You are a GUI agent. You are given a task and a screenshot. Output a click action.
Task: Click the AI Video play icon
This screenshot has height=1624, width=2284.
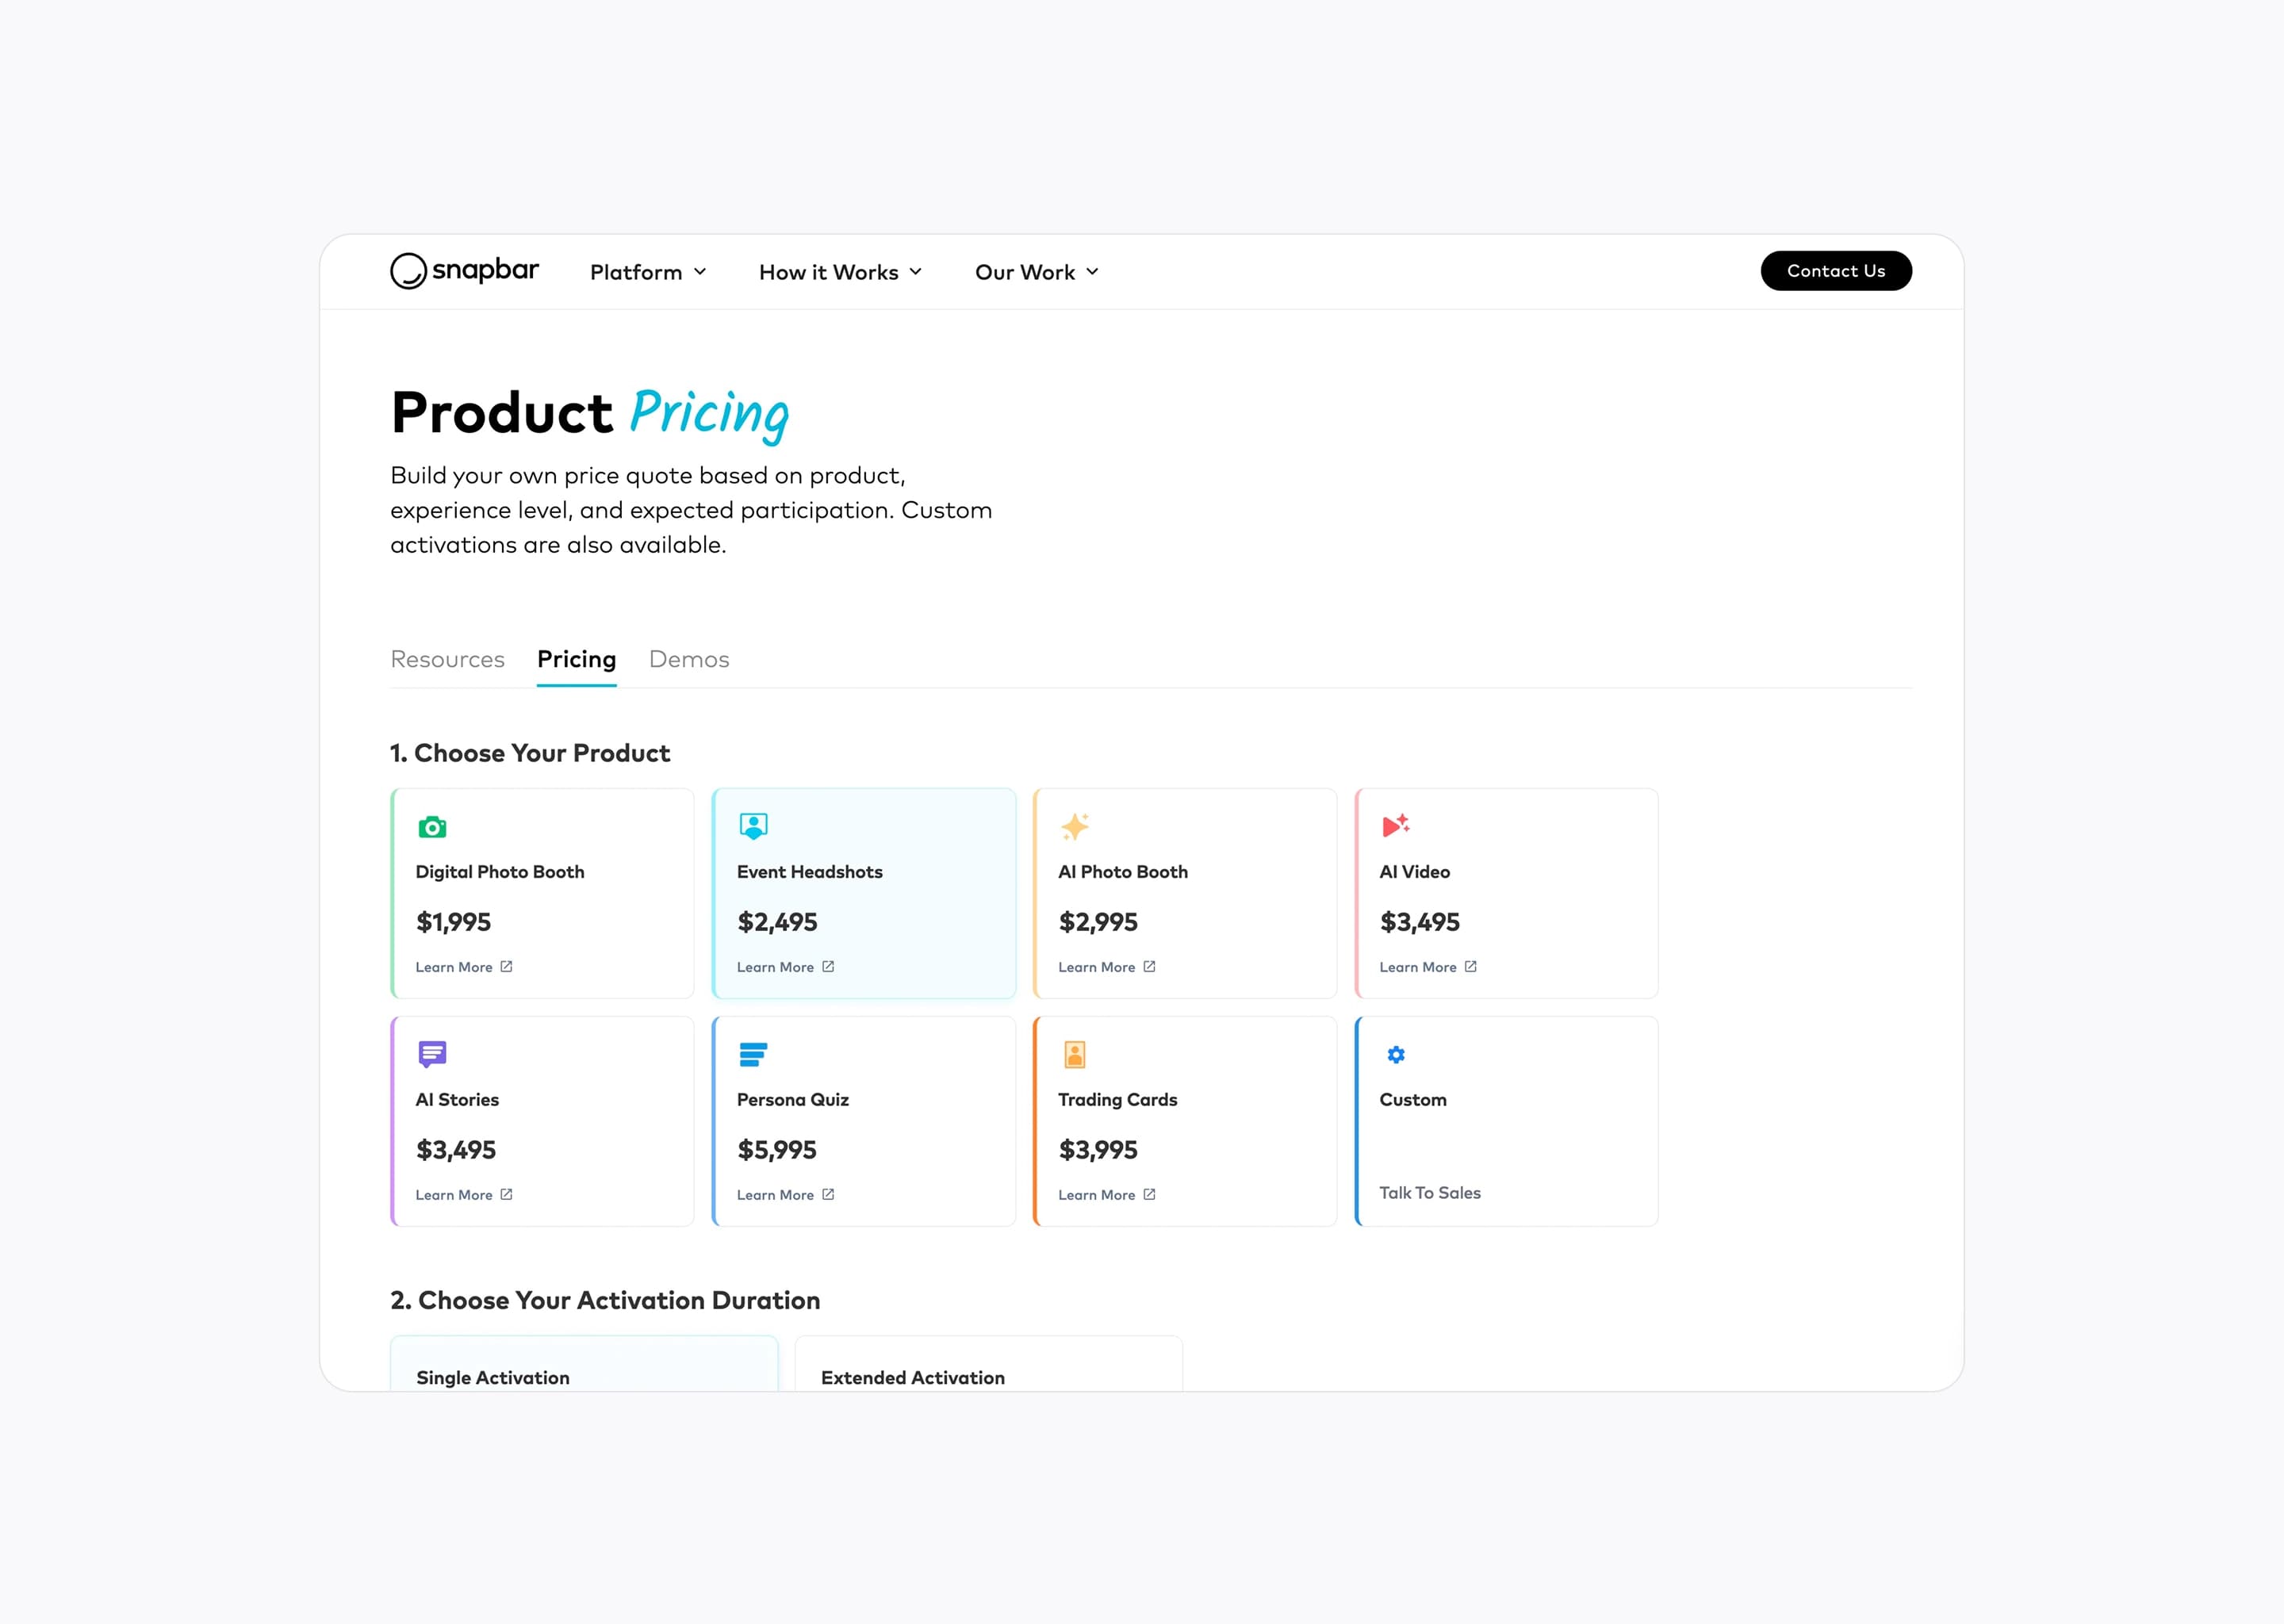point(1395,826)
